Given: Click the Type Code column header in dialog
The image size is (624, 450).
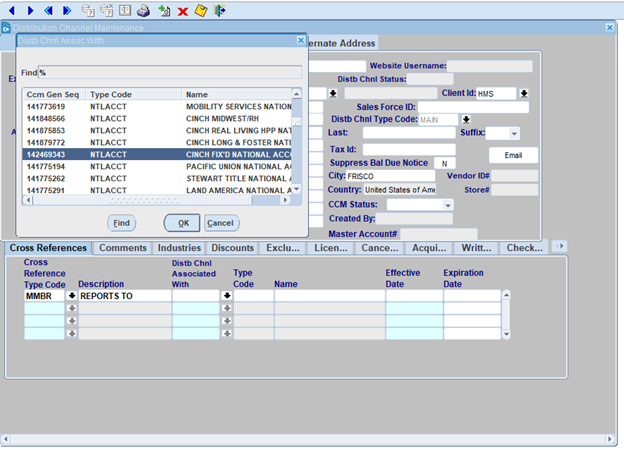Looking at the screenshot, I should (x=134, y=94).
